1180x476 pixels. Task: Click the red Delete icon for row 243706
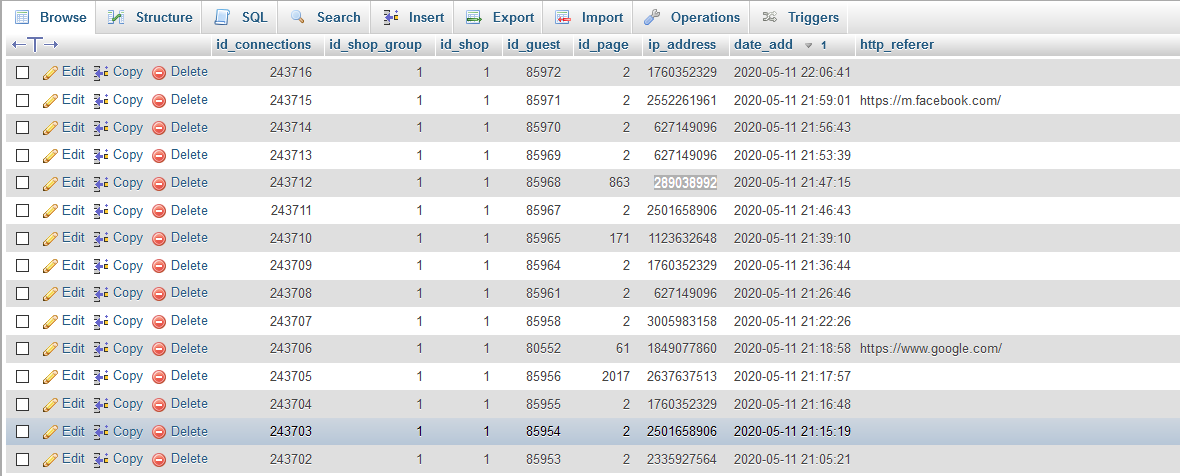(x=159, y=349)
